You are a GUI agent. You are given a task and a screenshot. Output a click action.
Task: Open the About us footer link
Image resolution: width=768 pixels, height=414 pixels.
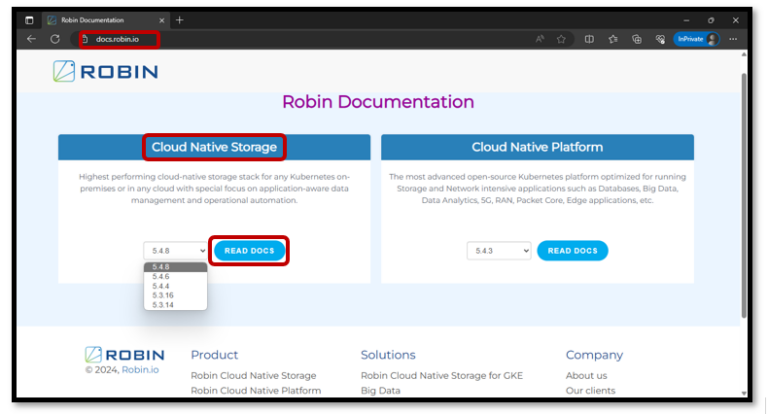tap(586, 376)
